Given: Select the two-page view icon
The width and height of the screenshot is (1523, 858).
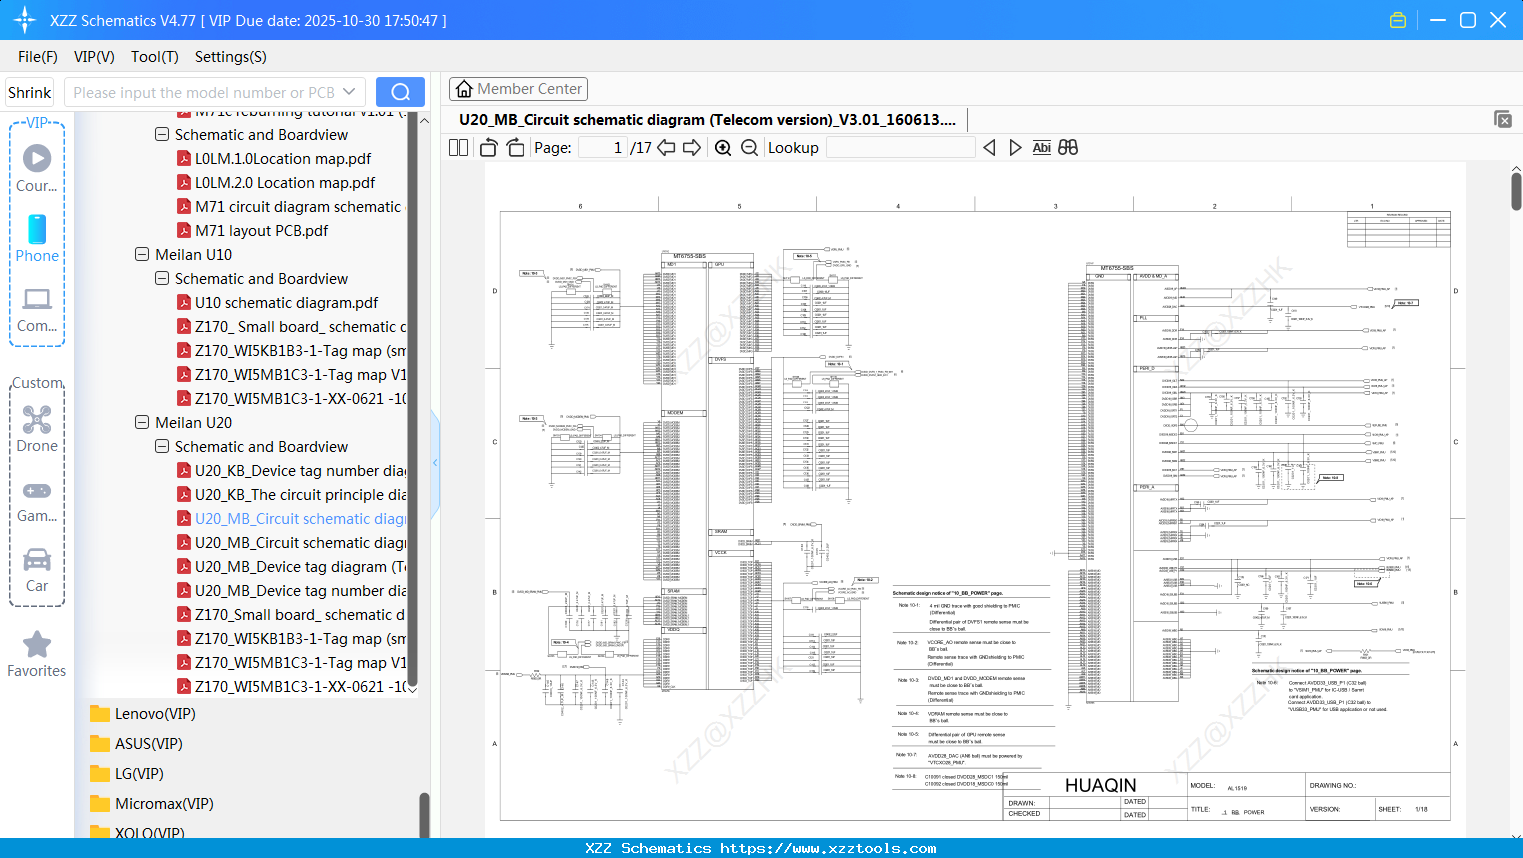Looking at the screenshot, I should click(x=457, y=147).
